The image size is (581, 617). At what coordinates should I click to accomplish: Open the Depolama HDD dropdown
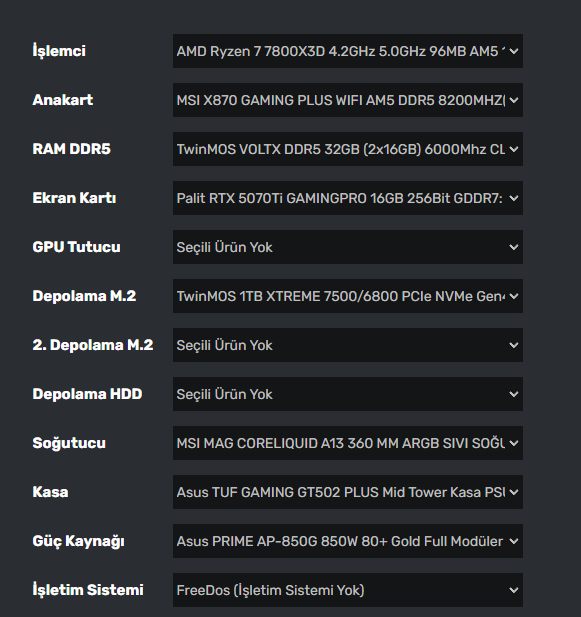348,394
